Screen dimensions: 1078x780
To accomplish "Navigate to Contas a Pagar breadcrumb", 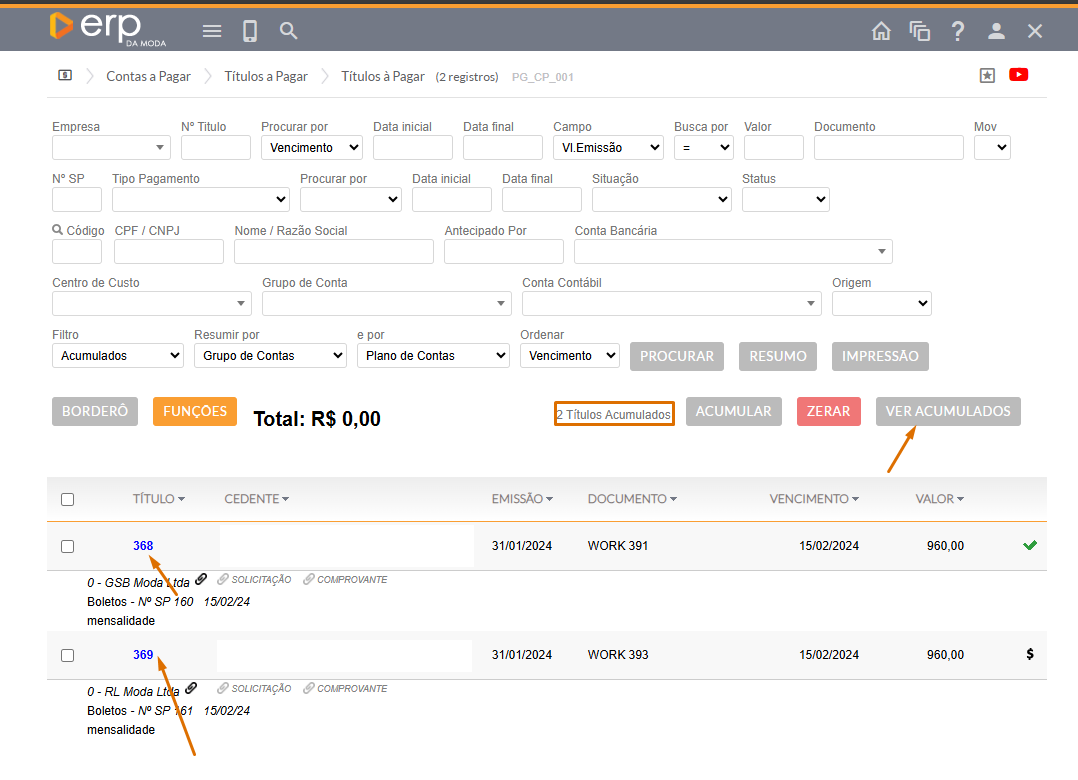I will pos(148,76).
